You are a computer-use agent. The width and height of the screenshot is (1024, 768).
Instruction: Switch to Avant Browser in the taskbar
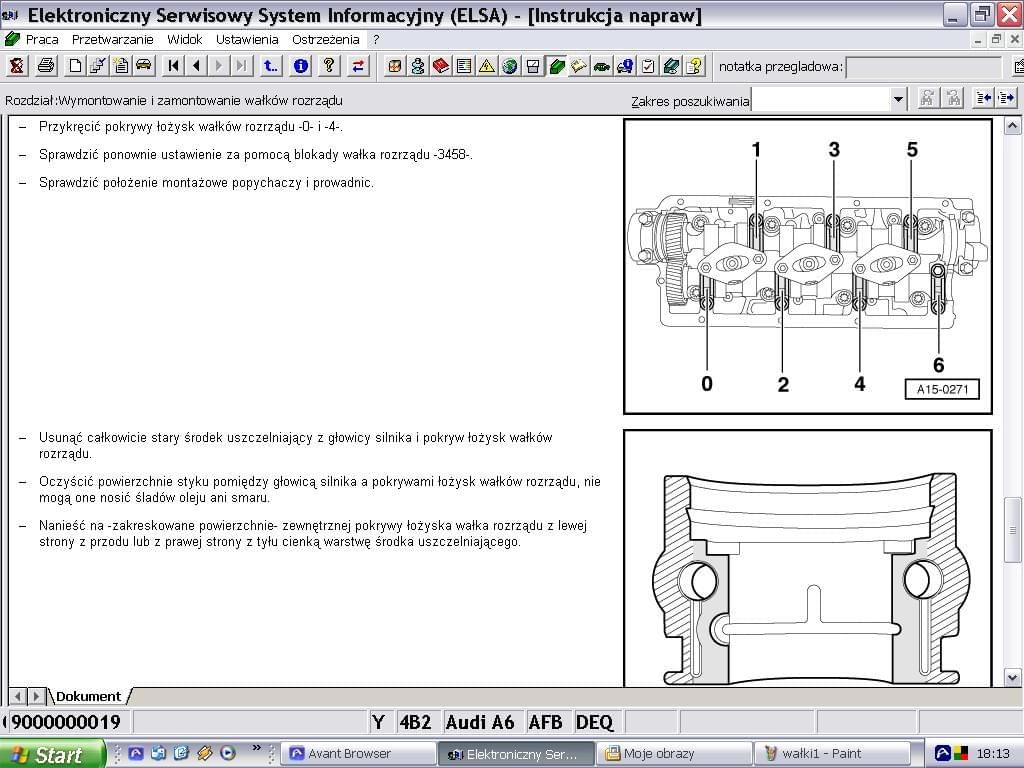click(x=359, y=754)
